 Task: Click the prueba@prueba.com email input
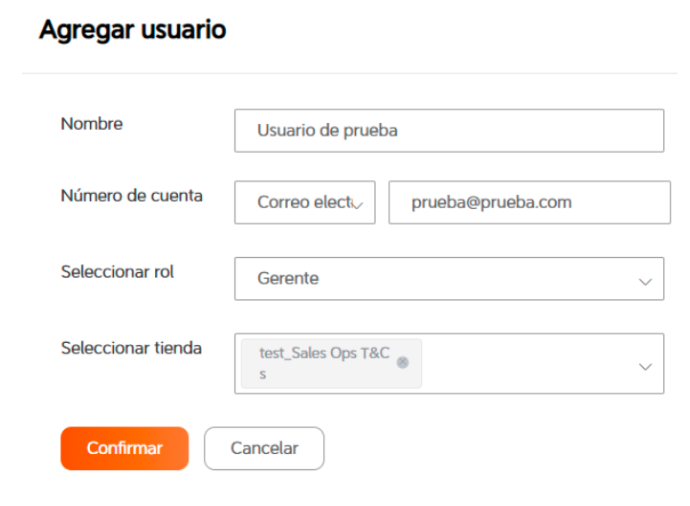tap(529, 202)
